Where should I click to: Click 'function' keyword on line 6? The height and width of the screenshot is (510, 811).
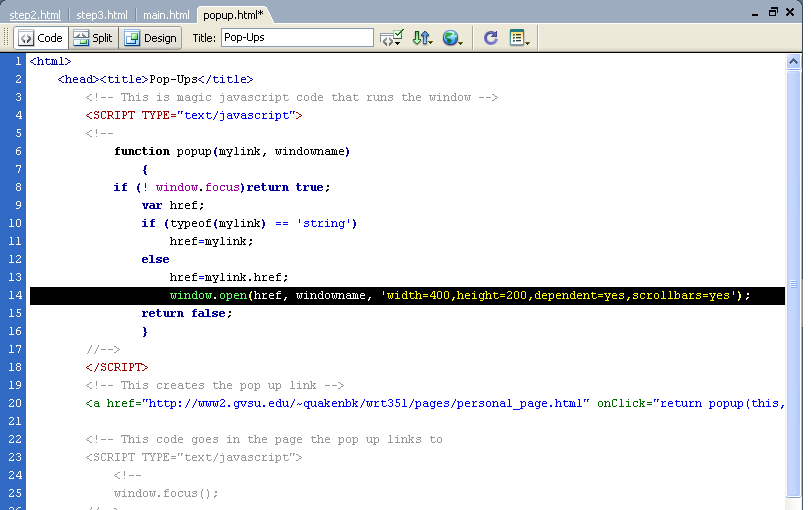[x=142, y=152]
